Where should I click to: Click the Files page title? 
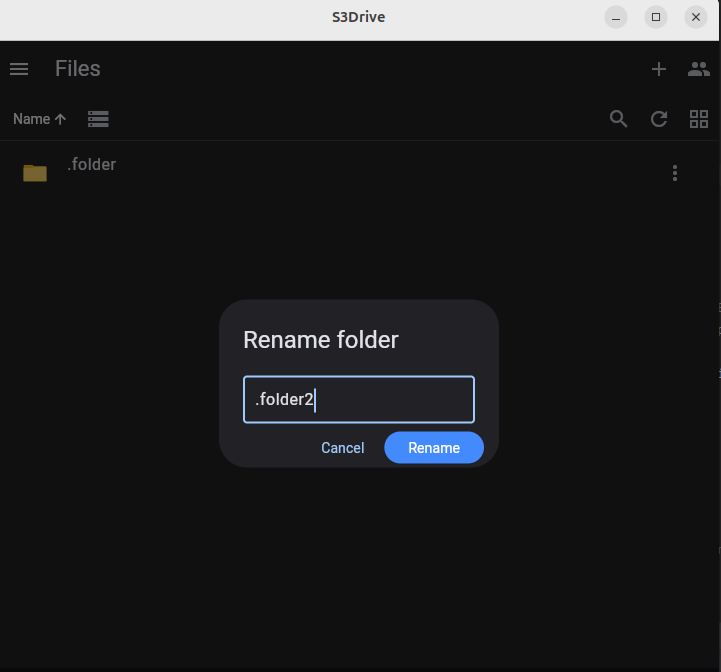pyautogui.click(x=78, y=69)
